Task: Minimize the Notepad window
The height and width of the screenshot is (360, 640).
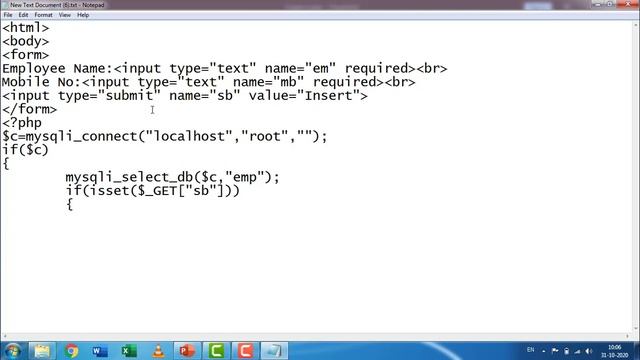Action: coord(598,4)
